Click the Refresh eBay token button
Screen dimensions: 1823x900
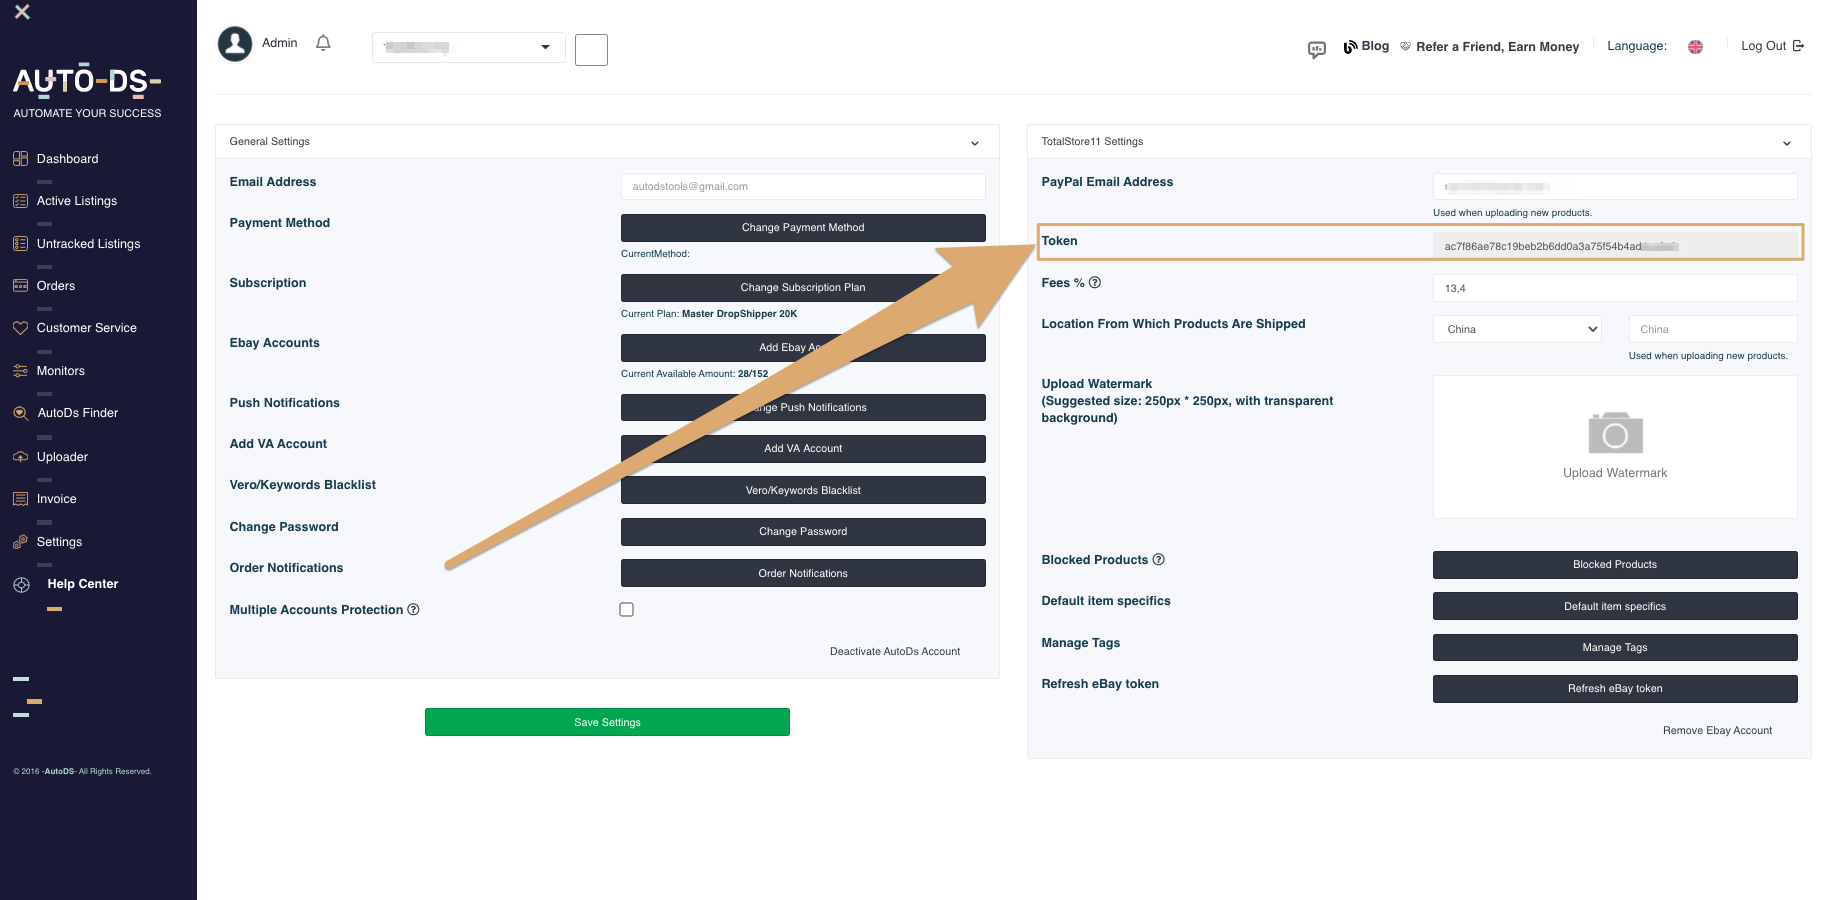click(1615, 688)
